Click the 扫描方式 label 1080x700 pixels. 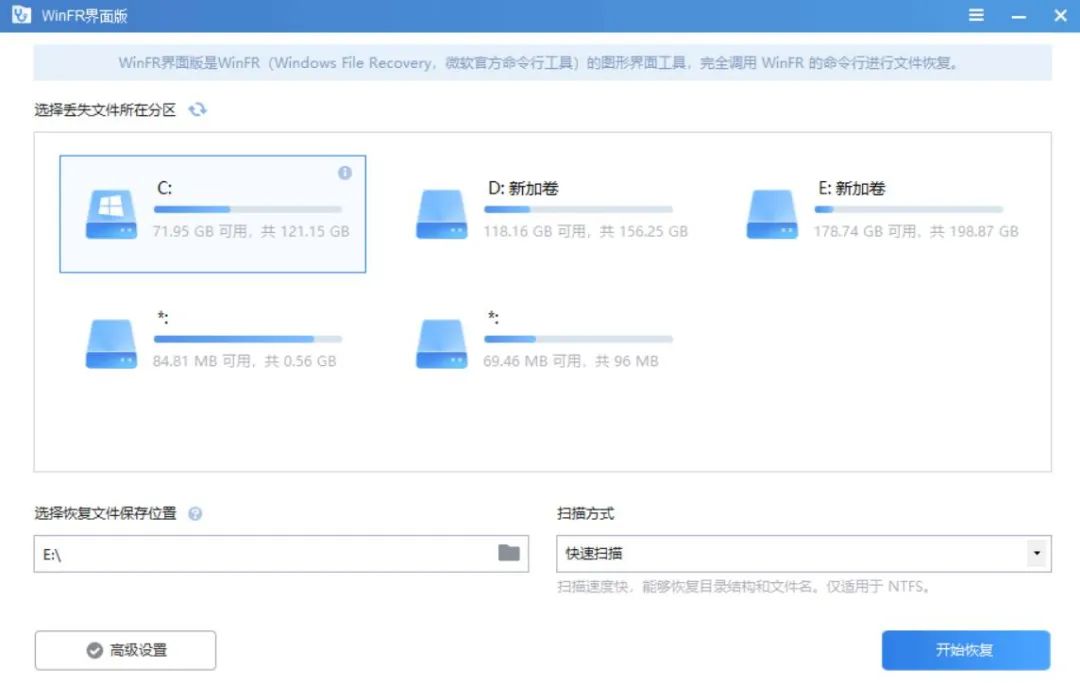point(585,513)
